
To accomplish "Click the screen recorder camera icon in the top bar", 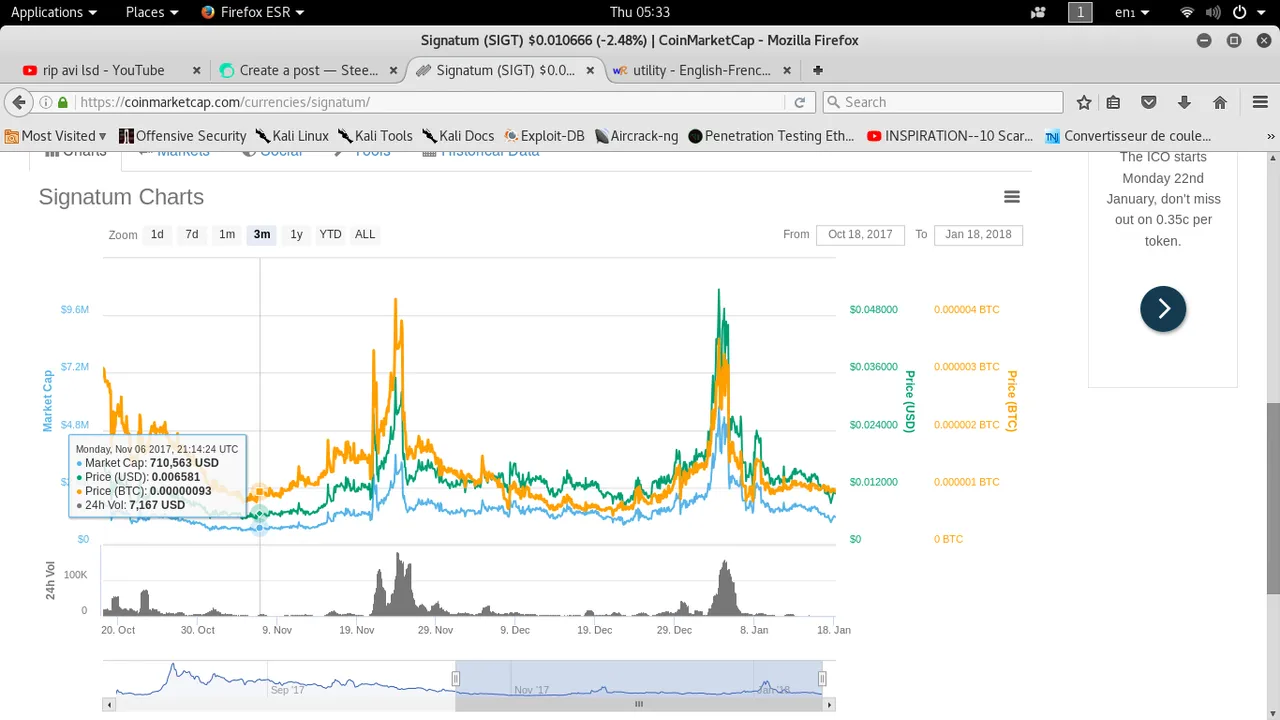I will [x=1038, y=12].
